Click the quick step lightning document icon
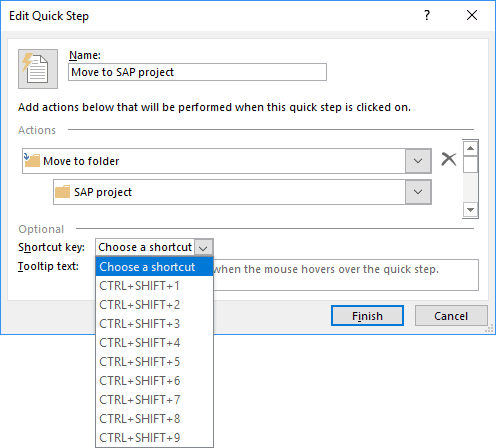Image resolution: width=496 pixels, height=448 pixels. (x=38, y=69)
